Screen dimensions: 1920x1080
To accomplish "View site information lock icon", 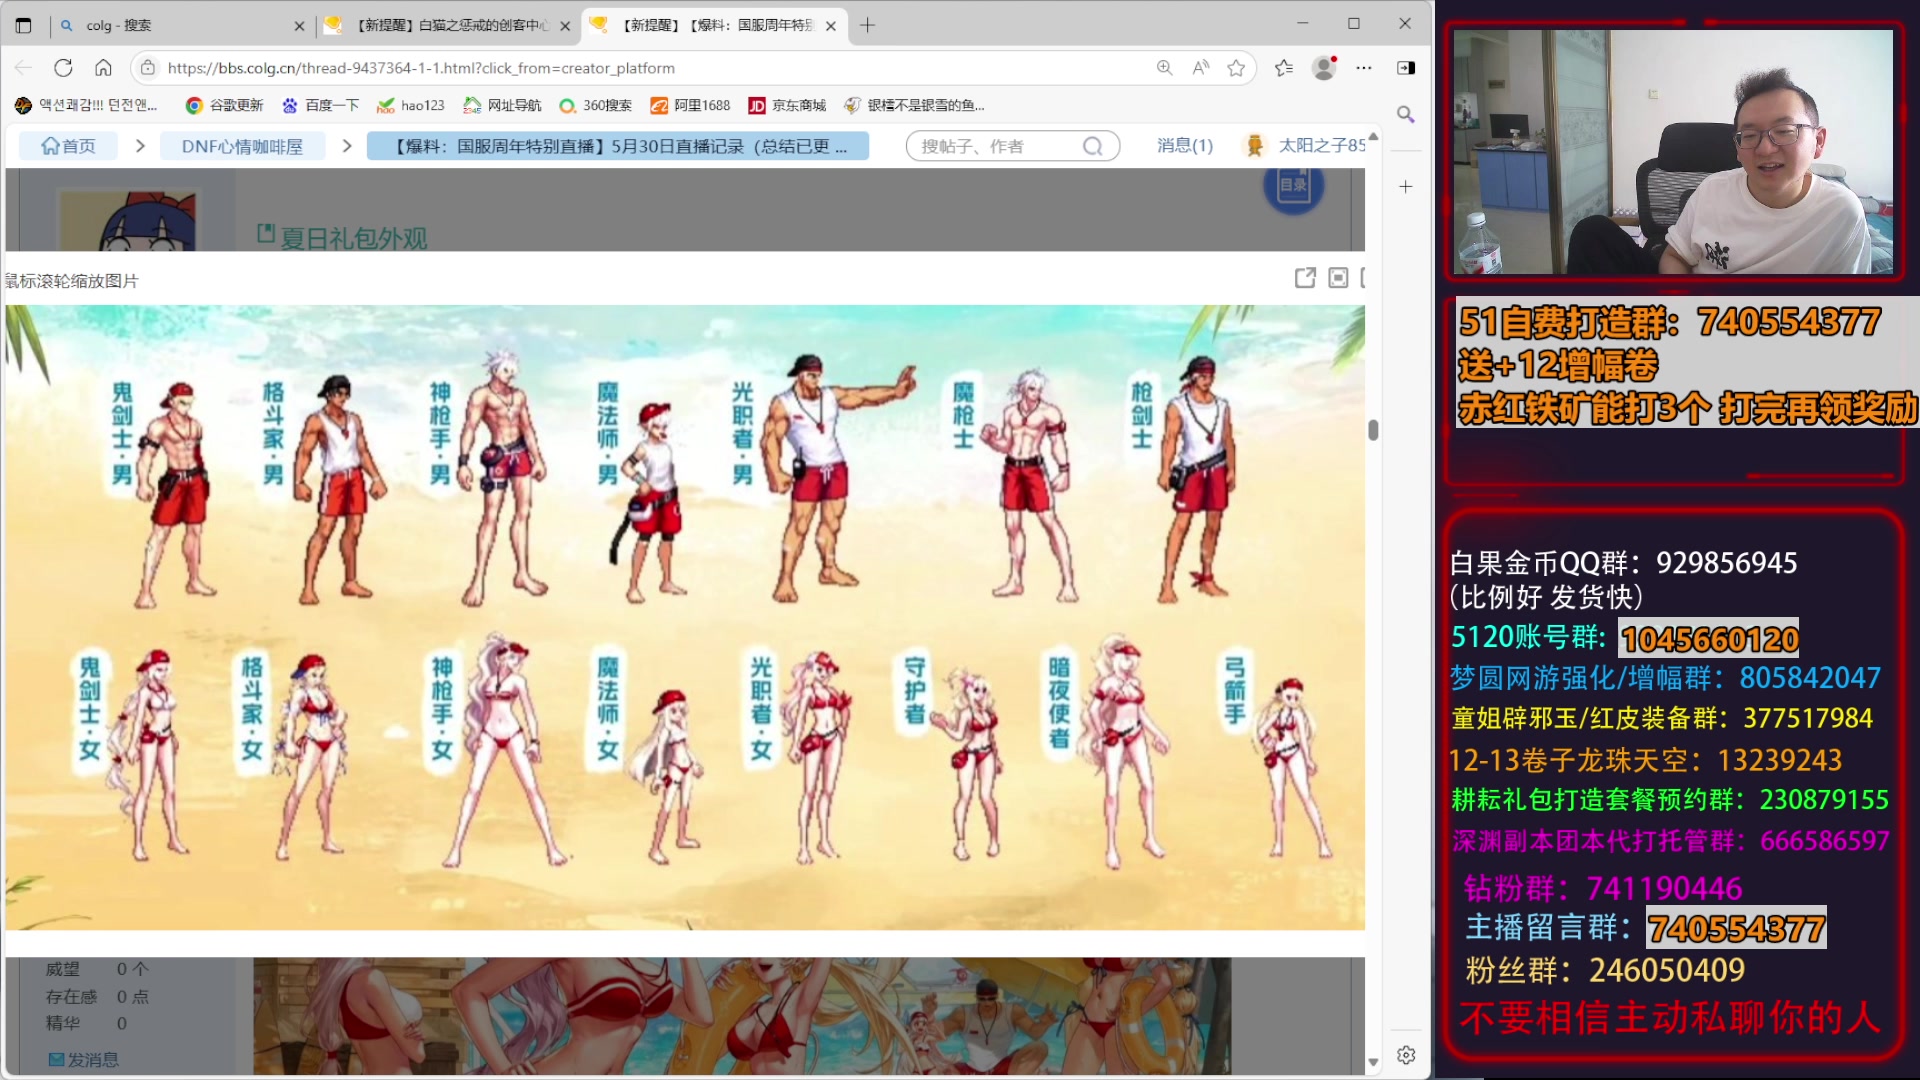I will tap(148, 68).
